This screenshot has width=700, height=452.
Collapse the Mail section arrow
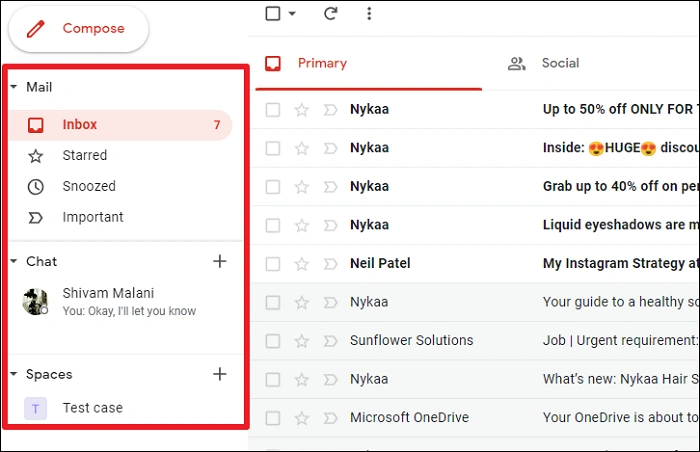(x=14, y=87)
